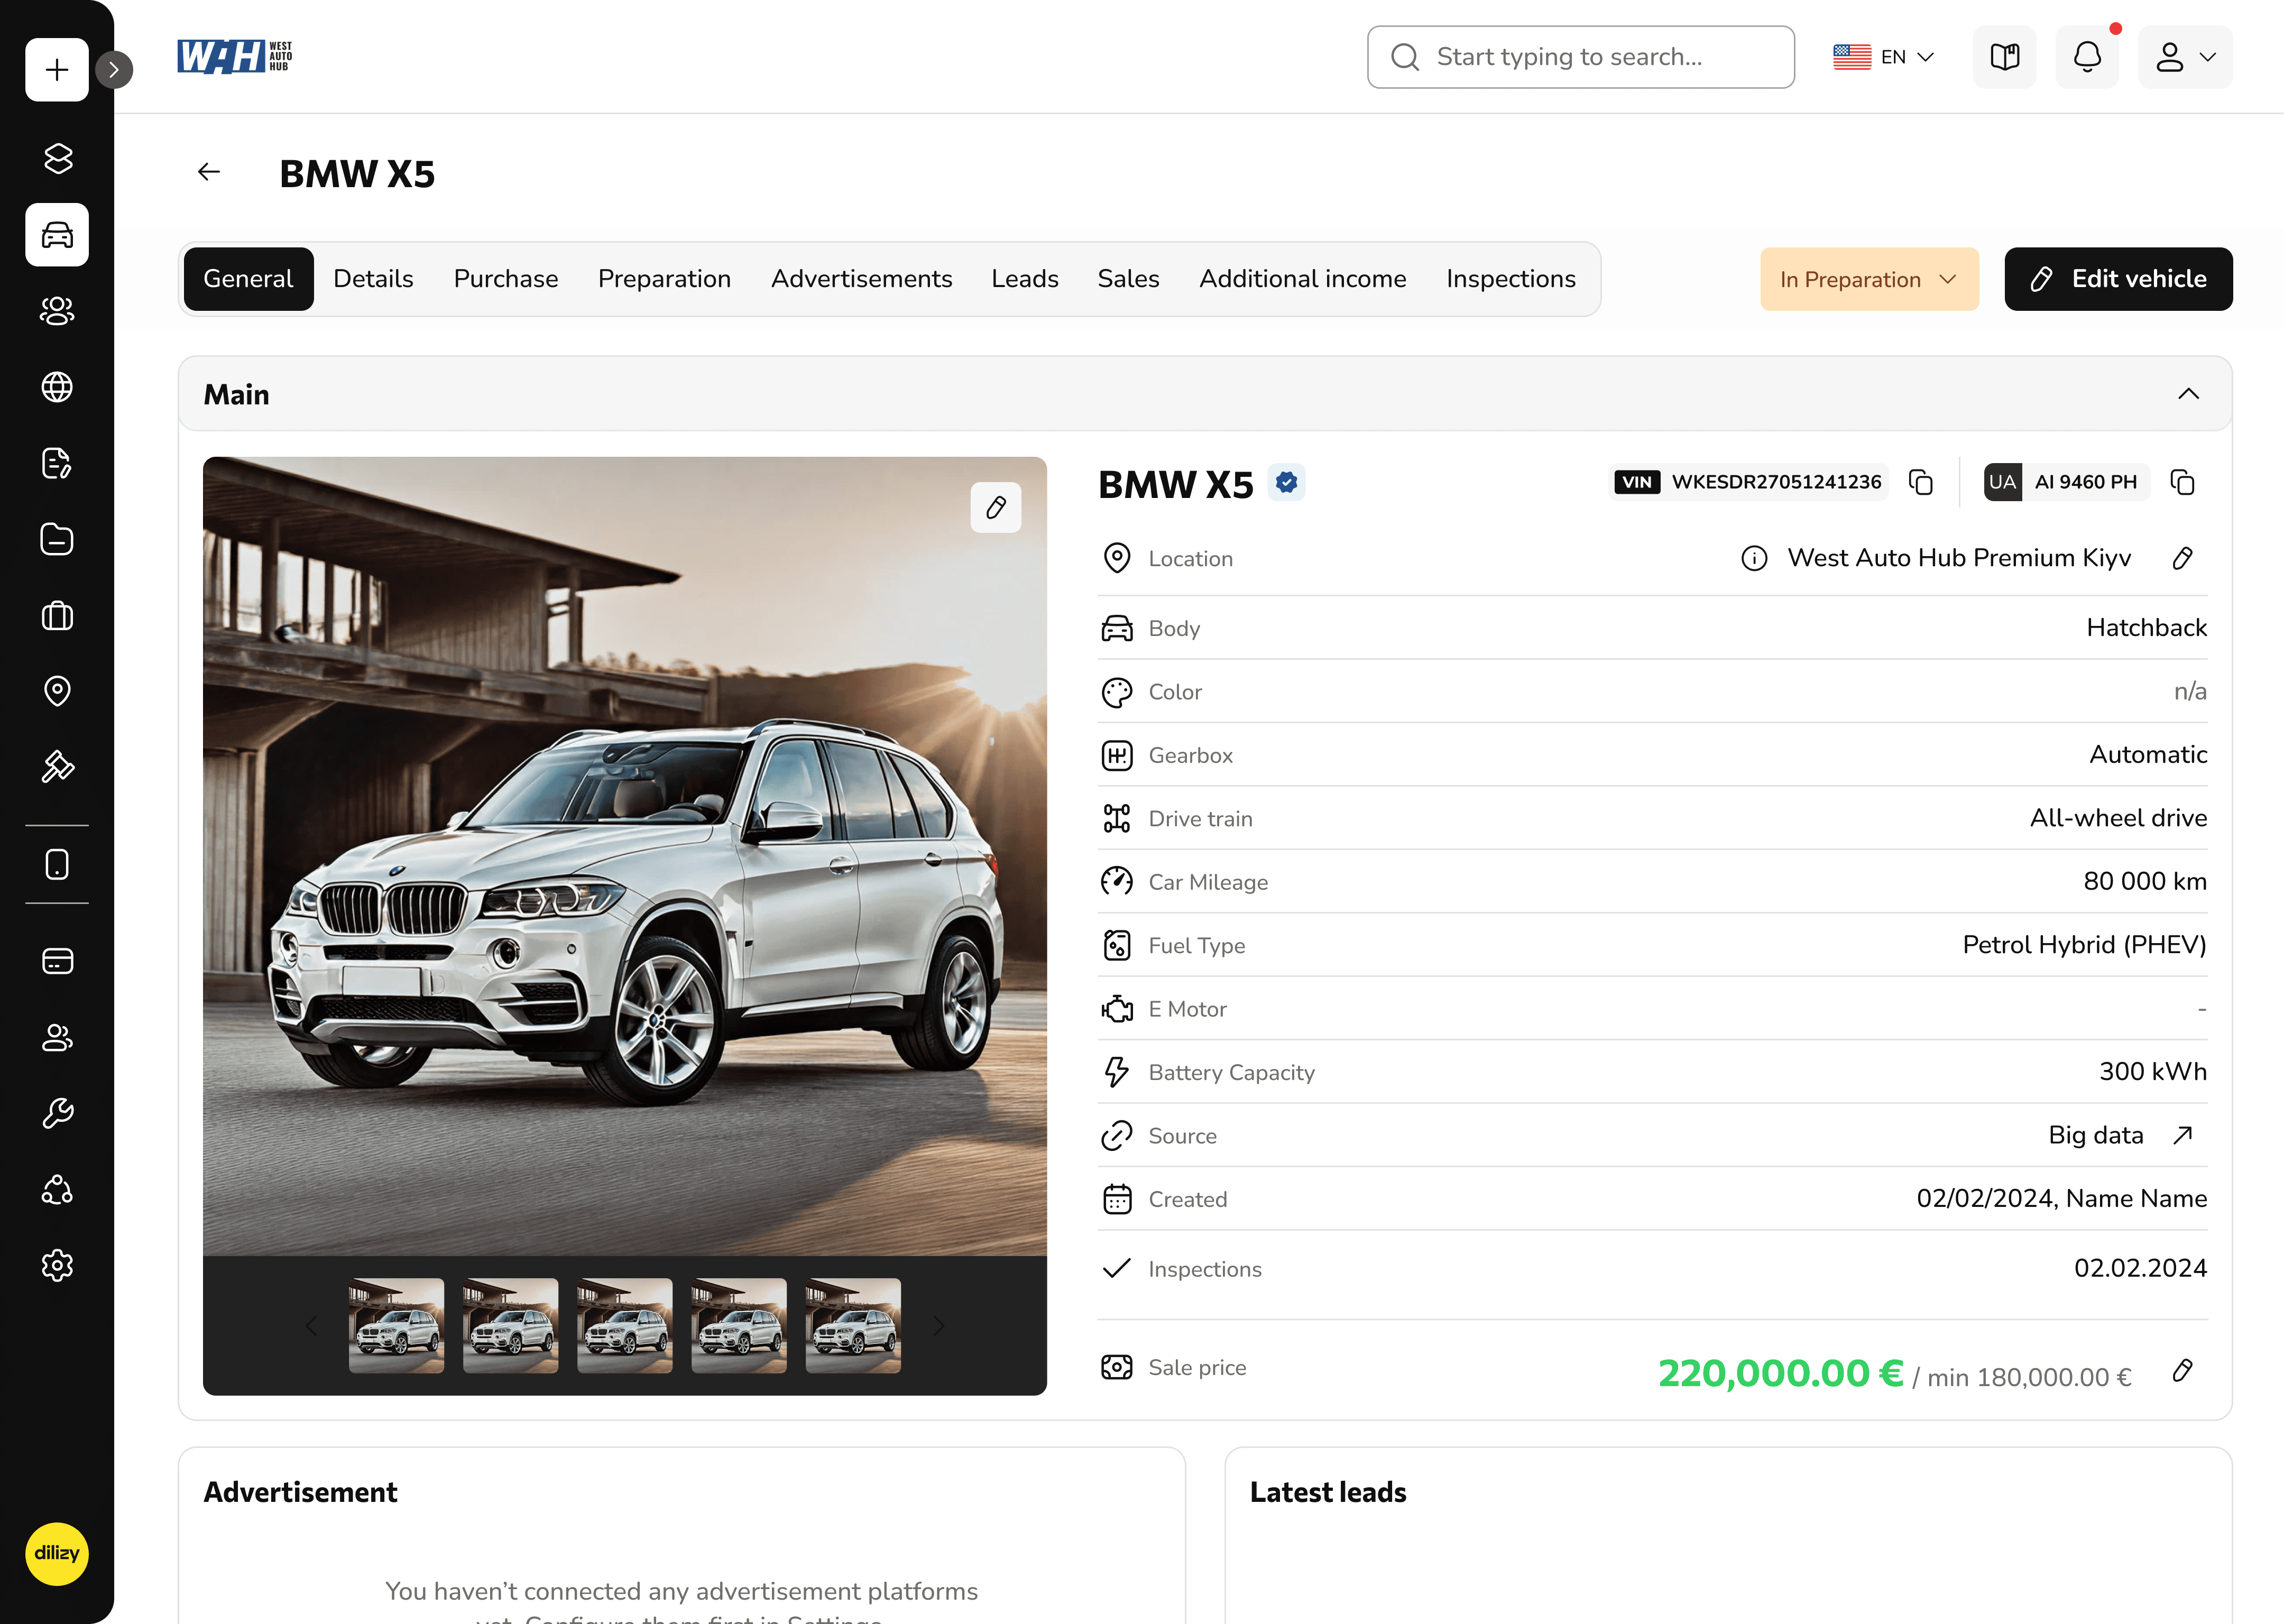Open the Advertisements tab
Image resolution: width=2284 pixels, height=1624 pixels.
point(861,279)
